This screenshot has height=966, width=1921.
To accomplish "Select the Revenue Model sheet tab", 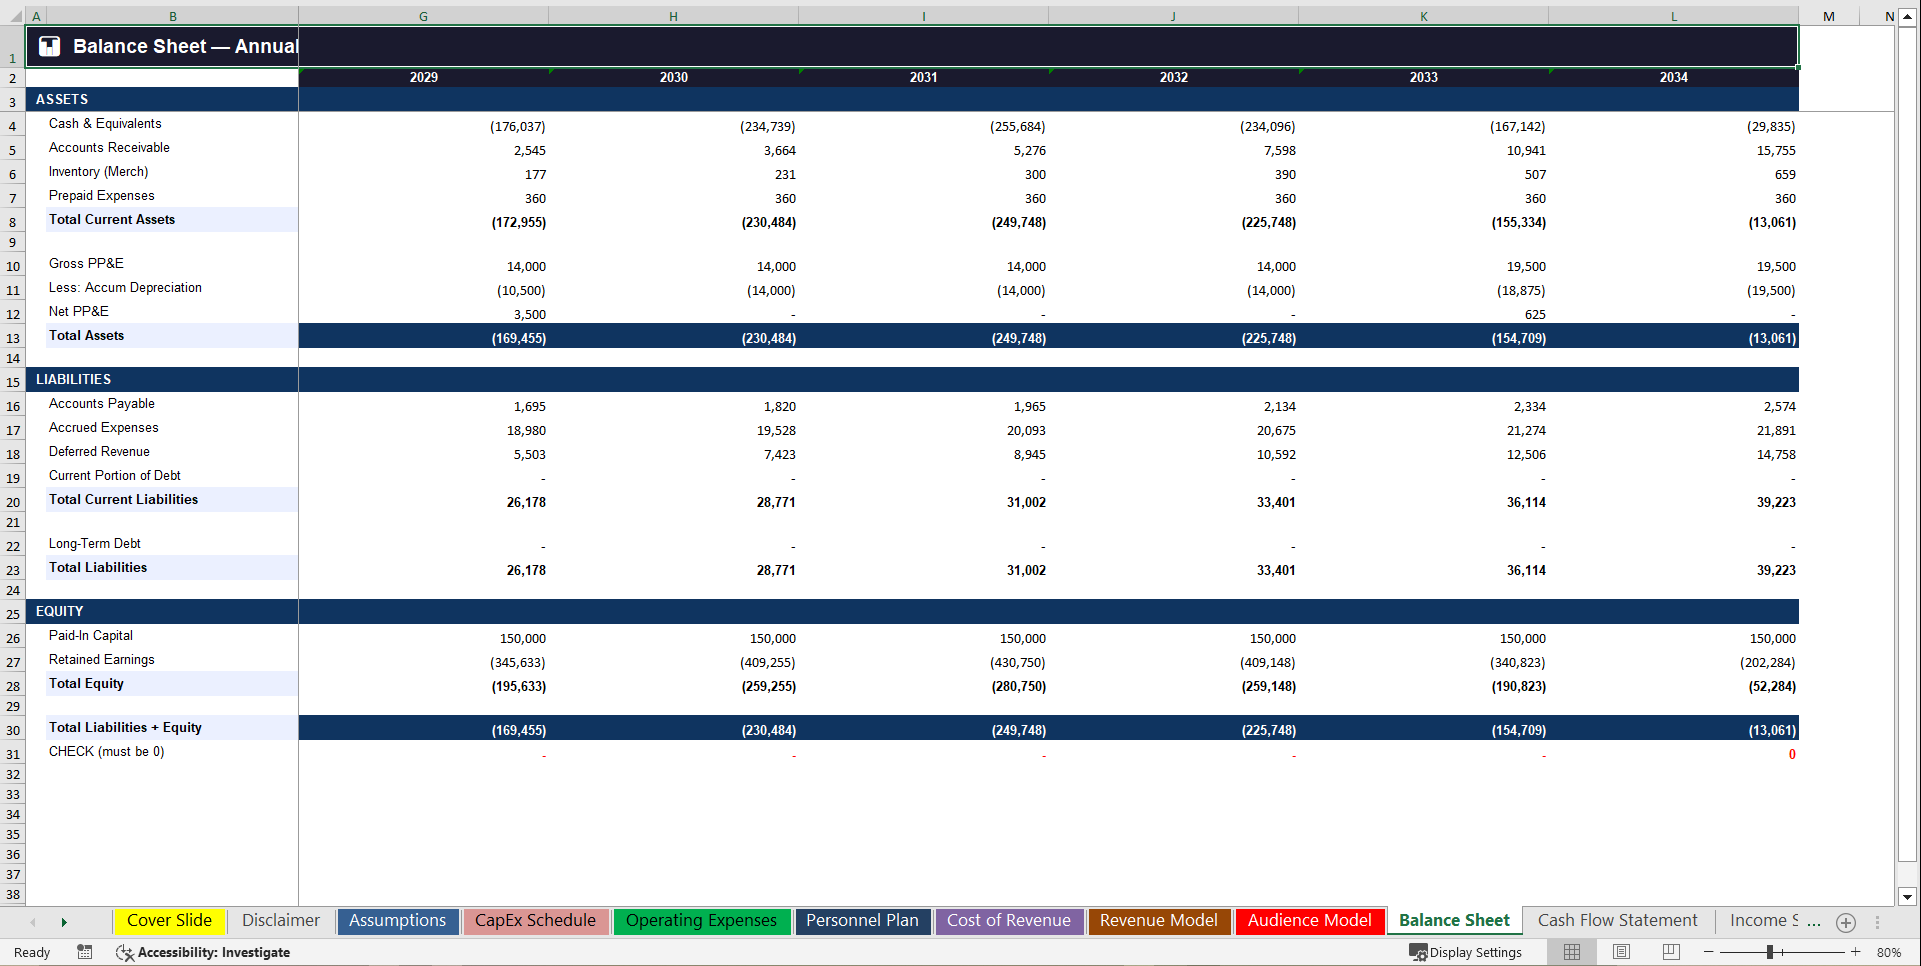I will (1158, 920).
